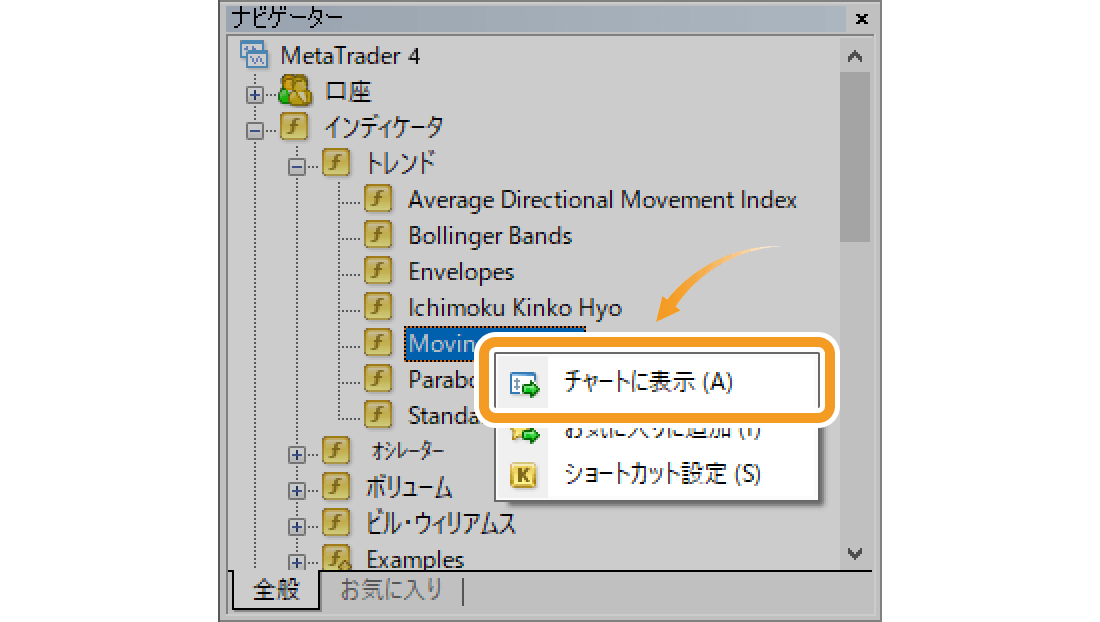Close the ナビゲーター panel
The height and width of the screenshot is (622, 1100).
pyautogui.click(x=861, y=19)
